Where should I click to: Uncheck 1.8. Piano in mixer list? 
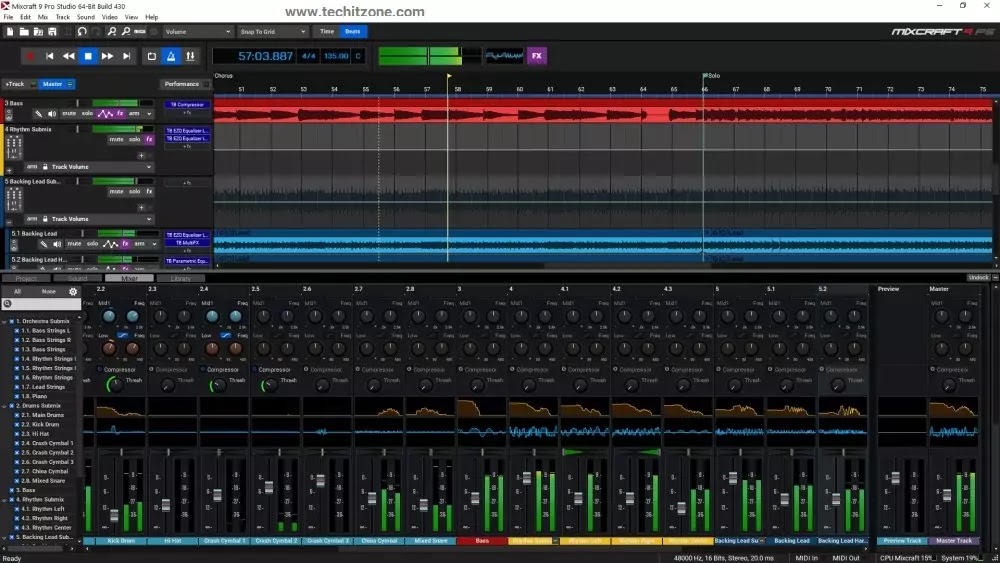coord(17,396)
